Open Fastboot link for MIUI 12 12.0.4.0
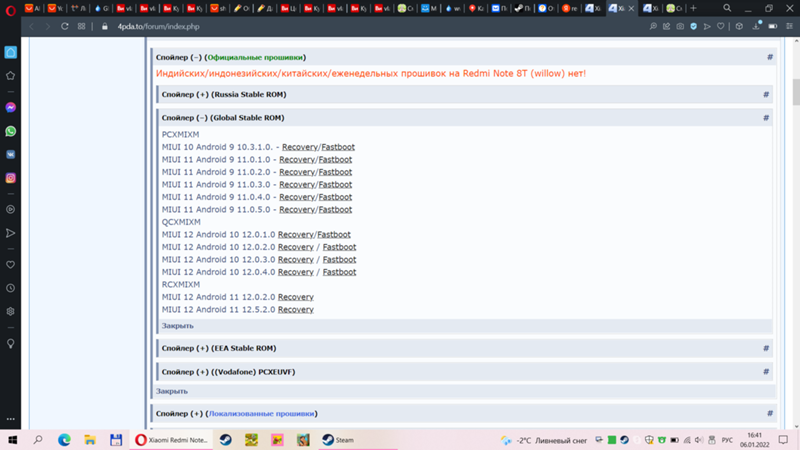This screenshot has width=800, height=450. 339,272
